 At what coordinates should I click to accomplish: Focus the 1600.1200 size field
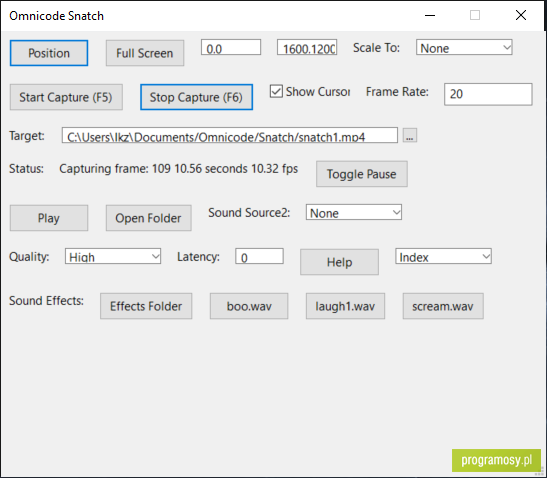307,47
